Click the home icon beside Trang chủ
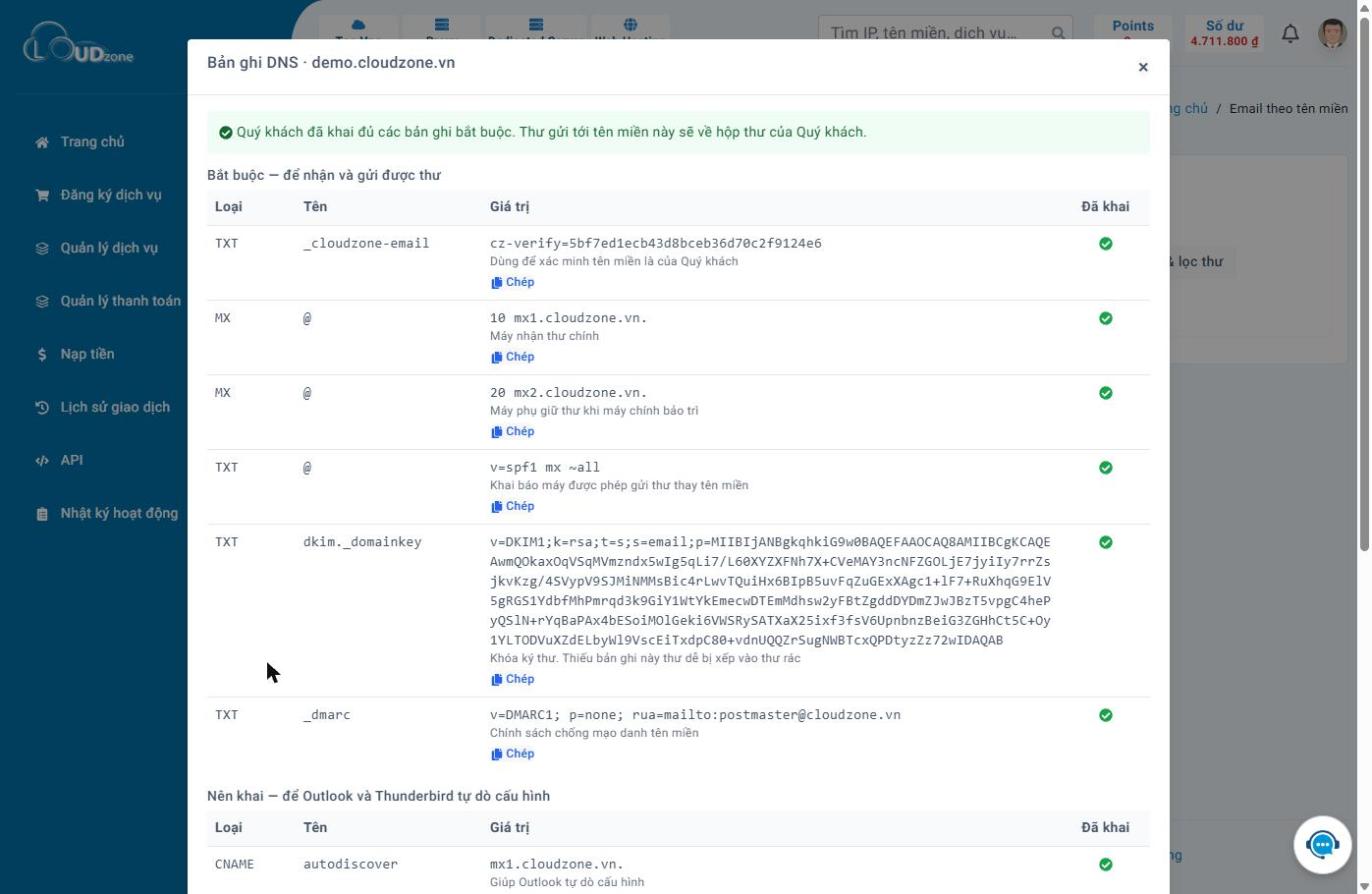Viewport: 1372px width, 894px height. [42, 142]
